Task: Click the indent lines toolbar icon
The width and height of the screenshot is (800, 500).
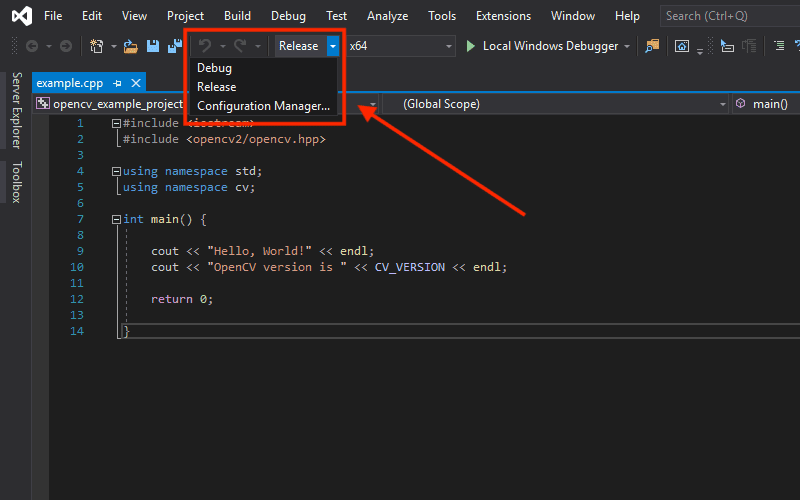Action: [779, 46]
